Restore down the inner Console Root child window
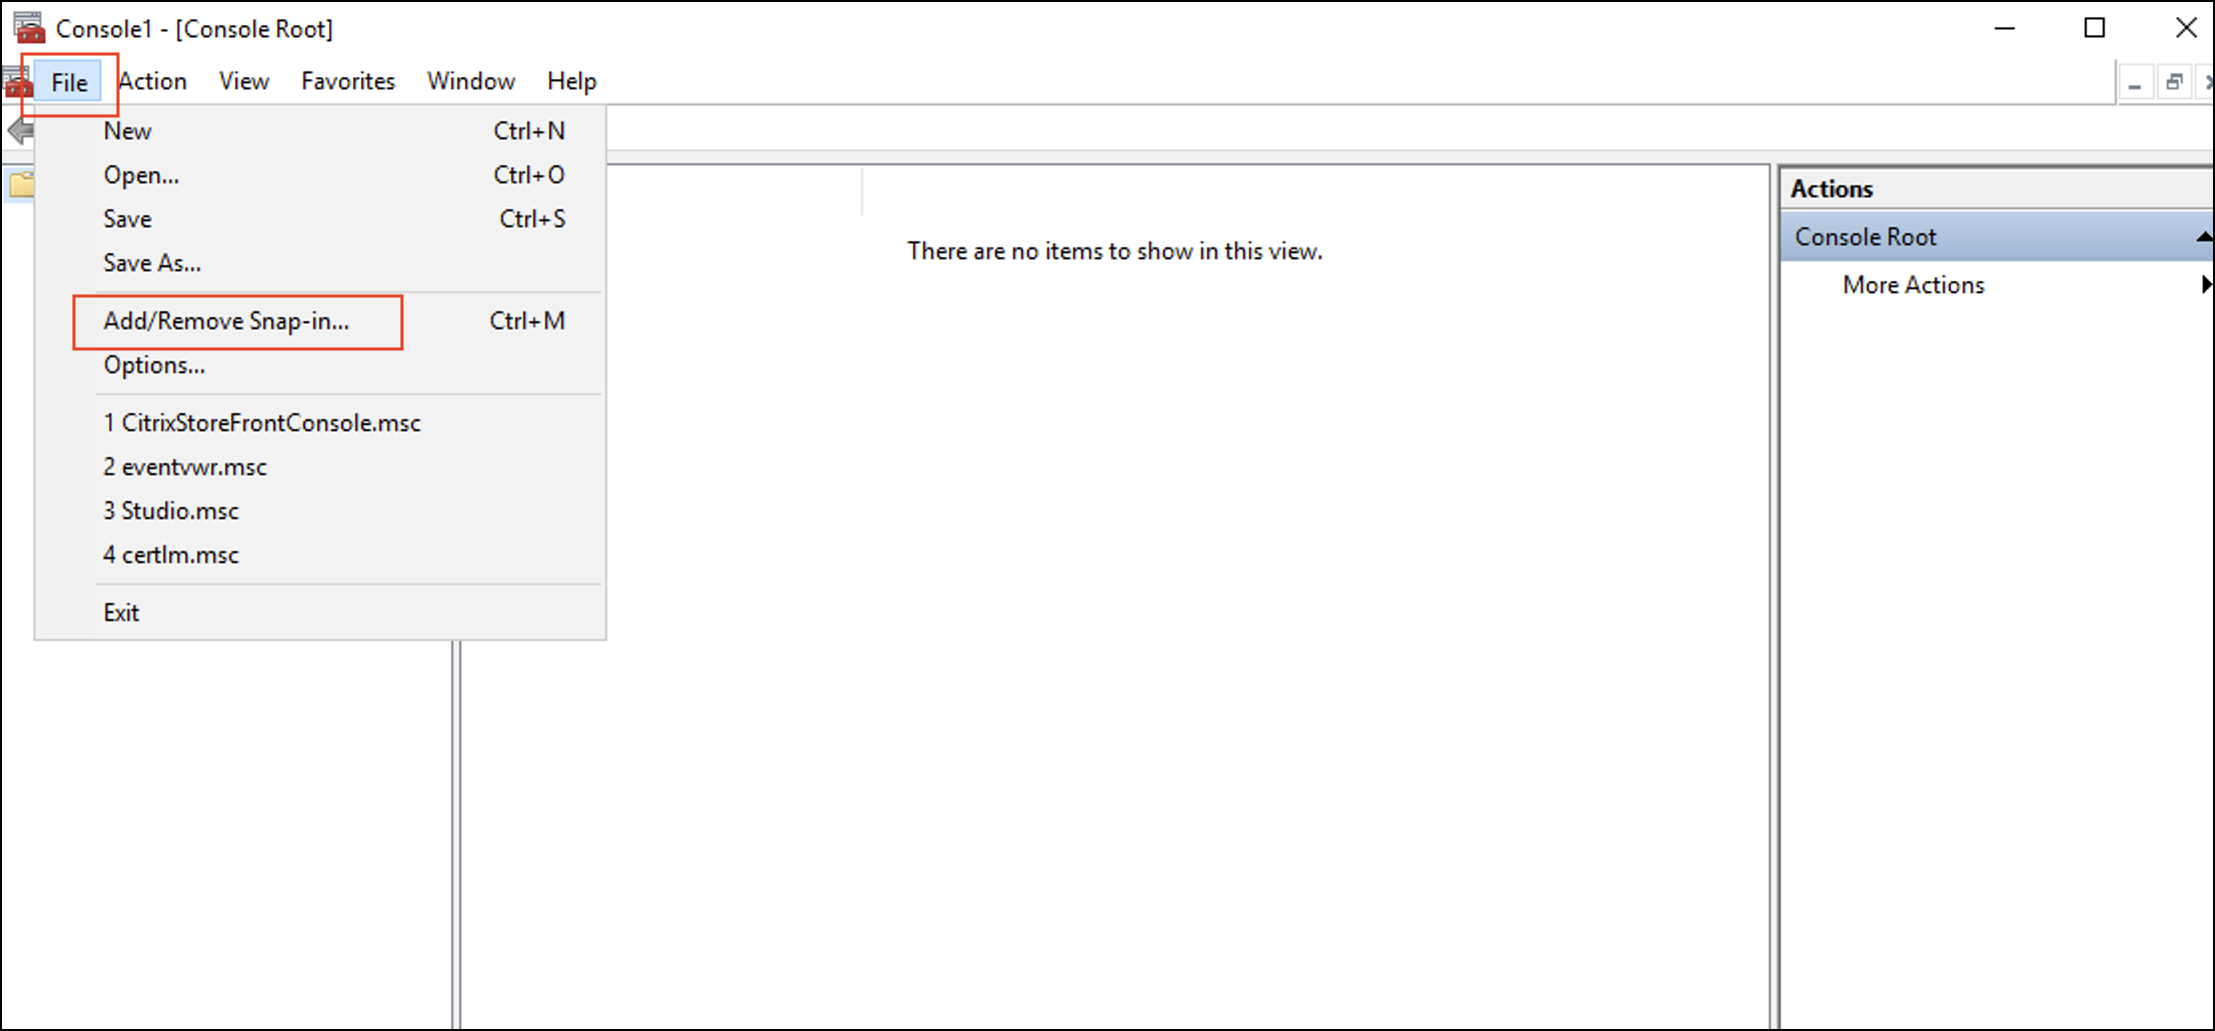2215x1031 pixels. coord(2174,83)
